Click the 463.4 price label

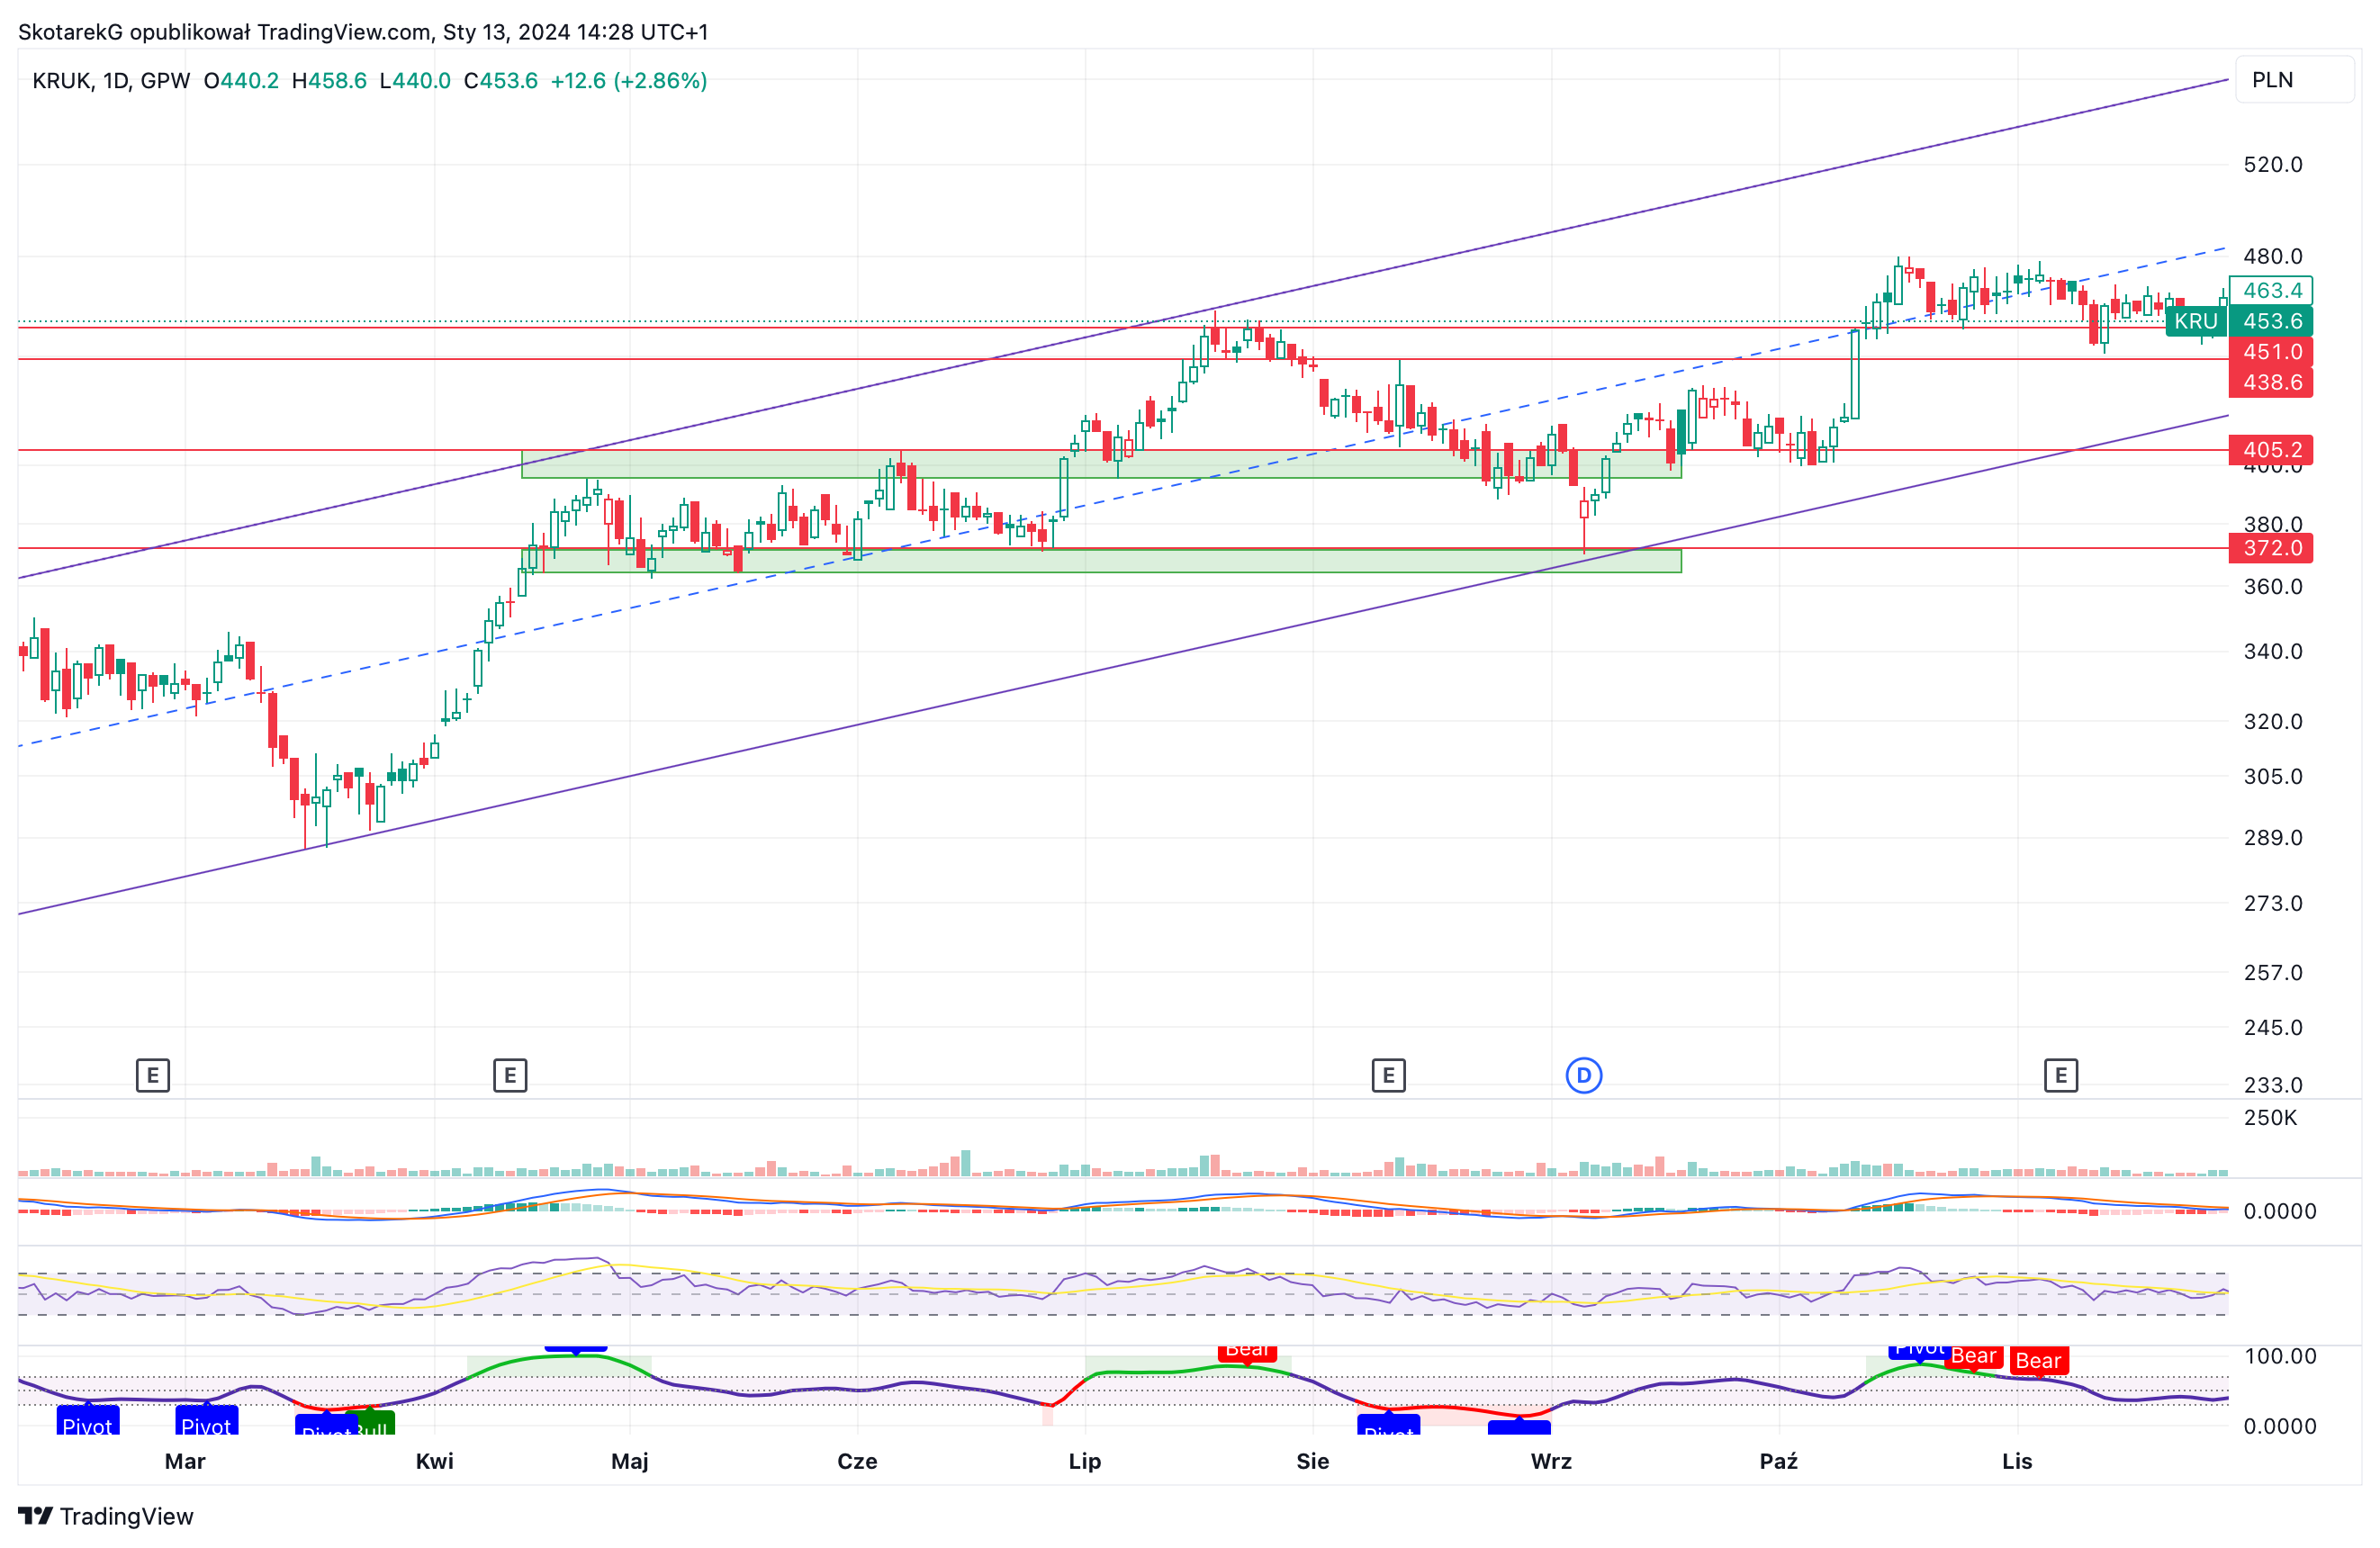point(2272,290)
